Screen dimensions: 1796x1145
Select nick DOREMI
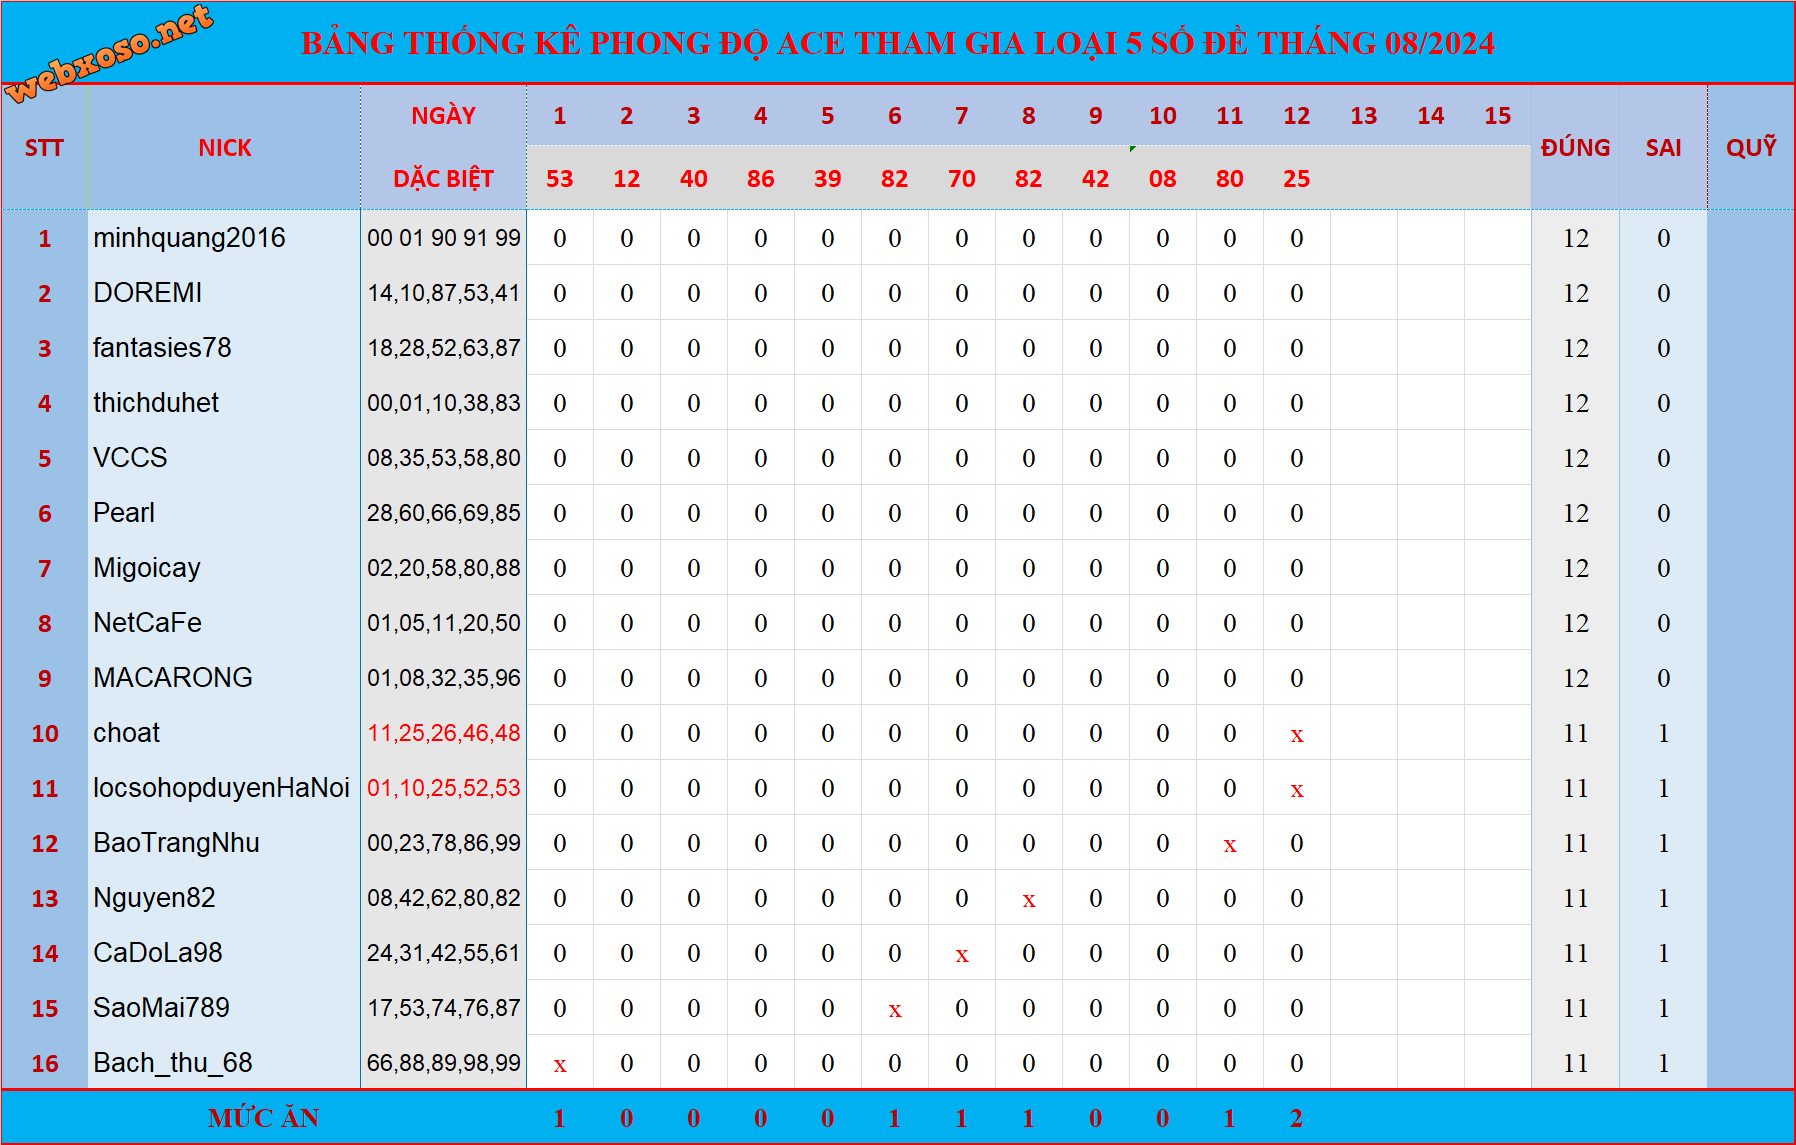pyautogui.click(x=148, y=293)
